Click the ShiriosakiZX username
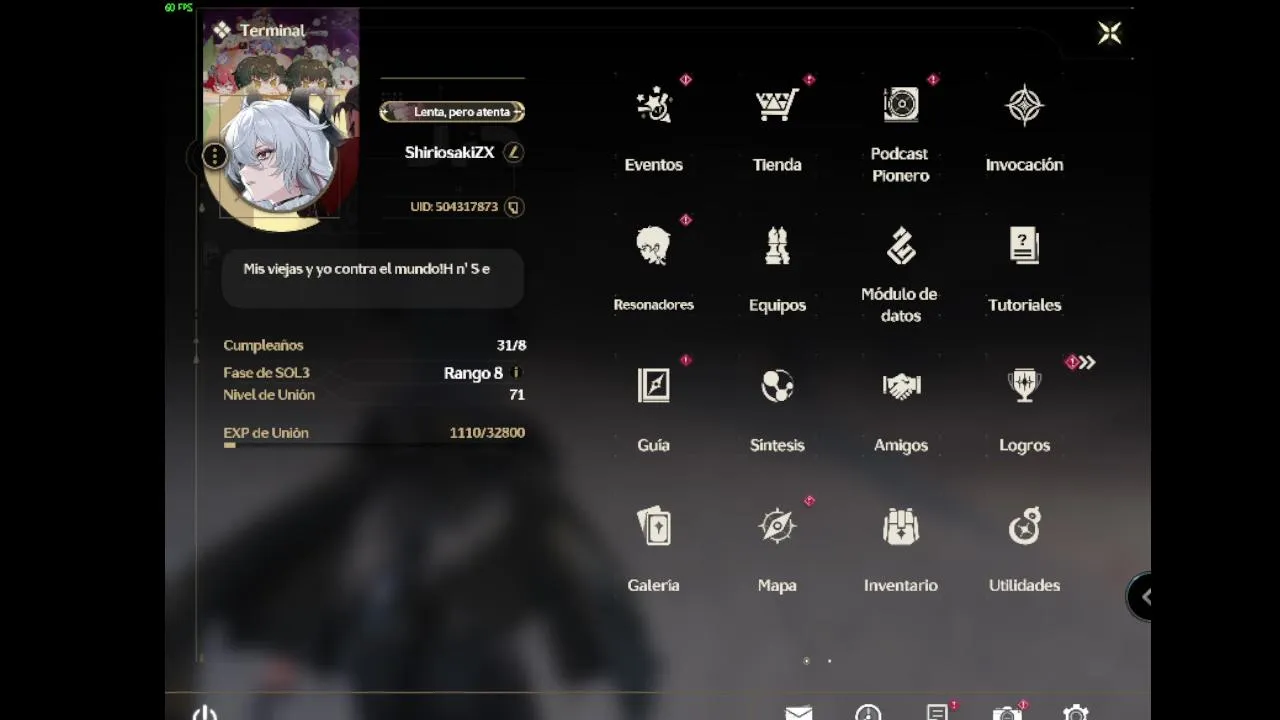This screenshot has width=1280, height=720. click(x=450, y=152)
